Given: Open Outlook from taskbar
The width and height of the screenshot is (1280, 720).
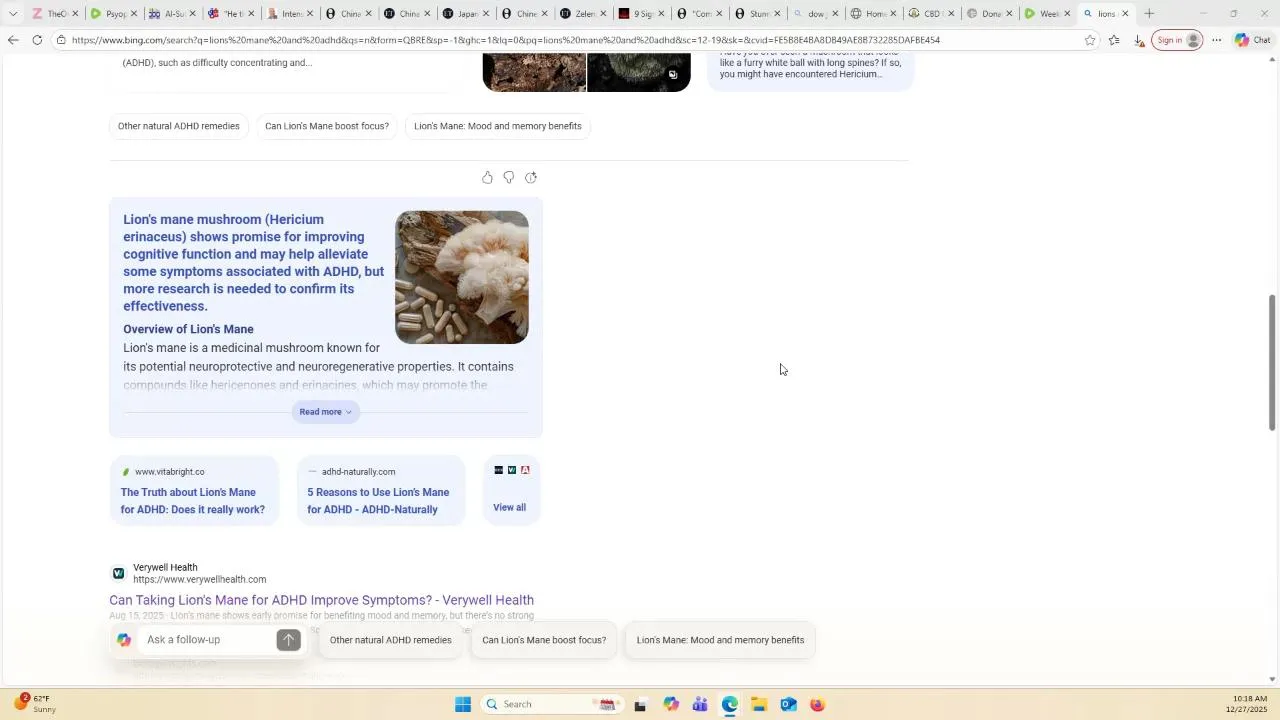Looking at the screenshot, I should coord(788,704).
